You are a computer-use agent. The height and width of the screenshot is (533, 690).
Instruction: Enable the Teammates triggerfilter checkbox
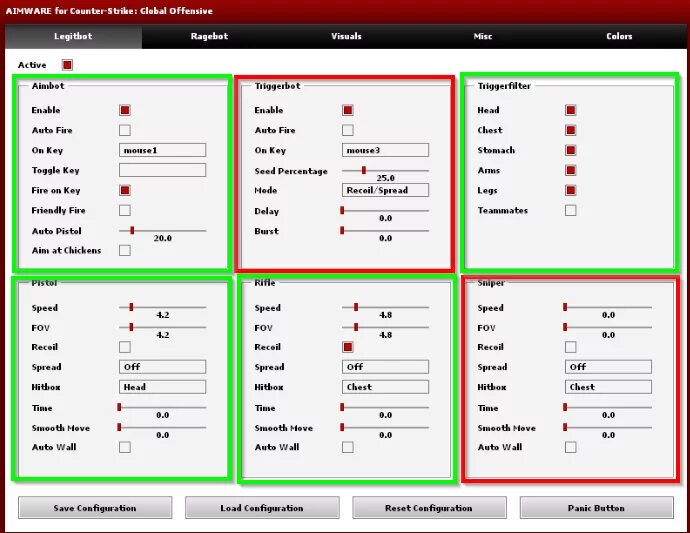click(571, 210)
